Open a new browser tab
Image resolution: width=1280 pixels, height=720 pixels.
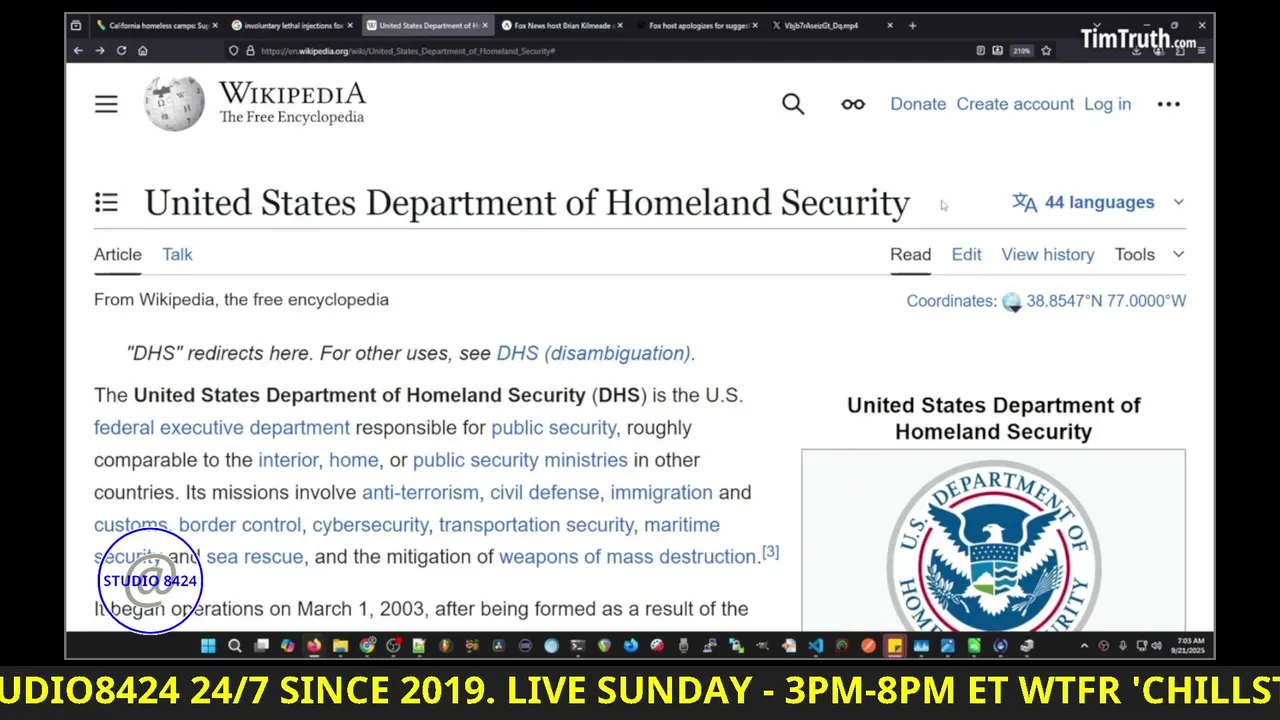912,25
